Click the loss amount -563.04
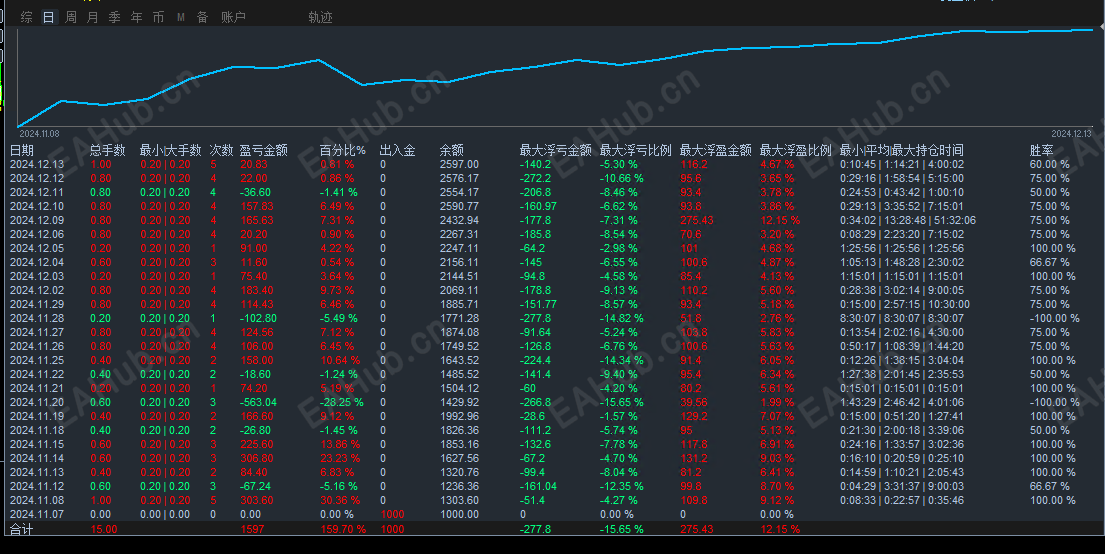Screen dimensions: 1105x554 (259, 402)
